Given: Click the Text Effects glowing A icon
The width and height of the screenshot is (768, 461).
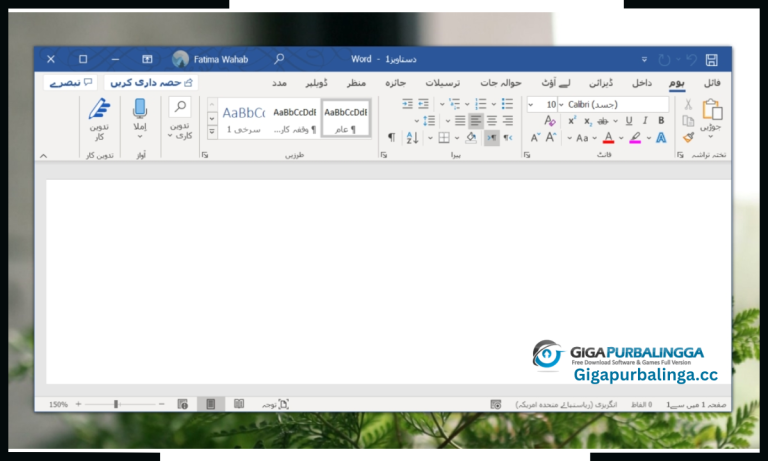Looking at the screenshot, I should [661, 137].
